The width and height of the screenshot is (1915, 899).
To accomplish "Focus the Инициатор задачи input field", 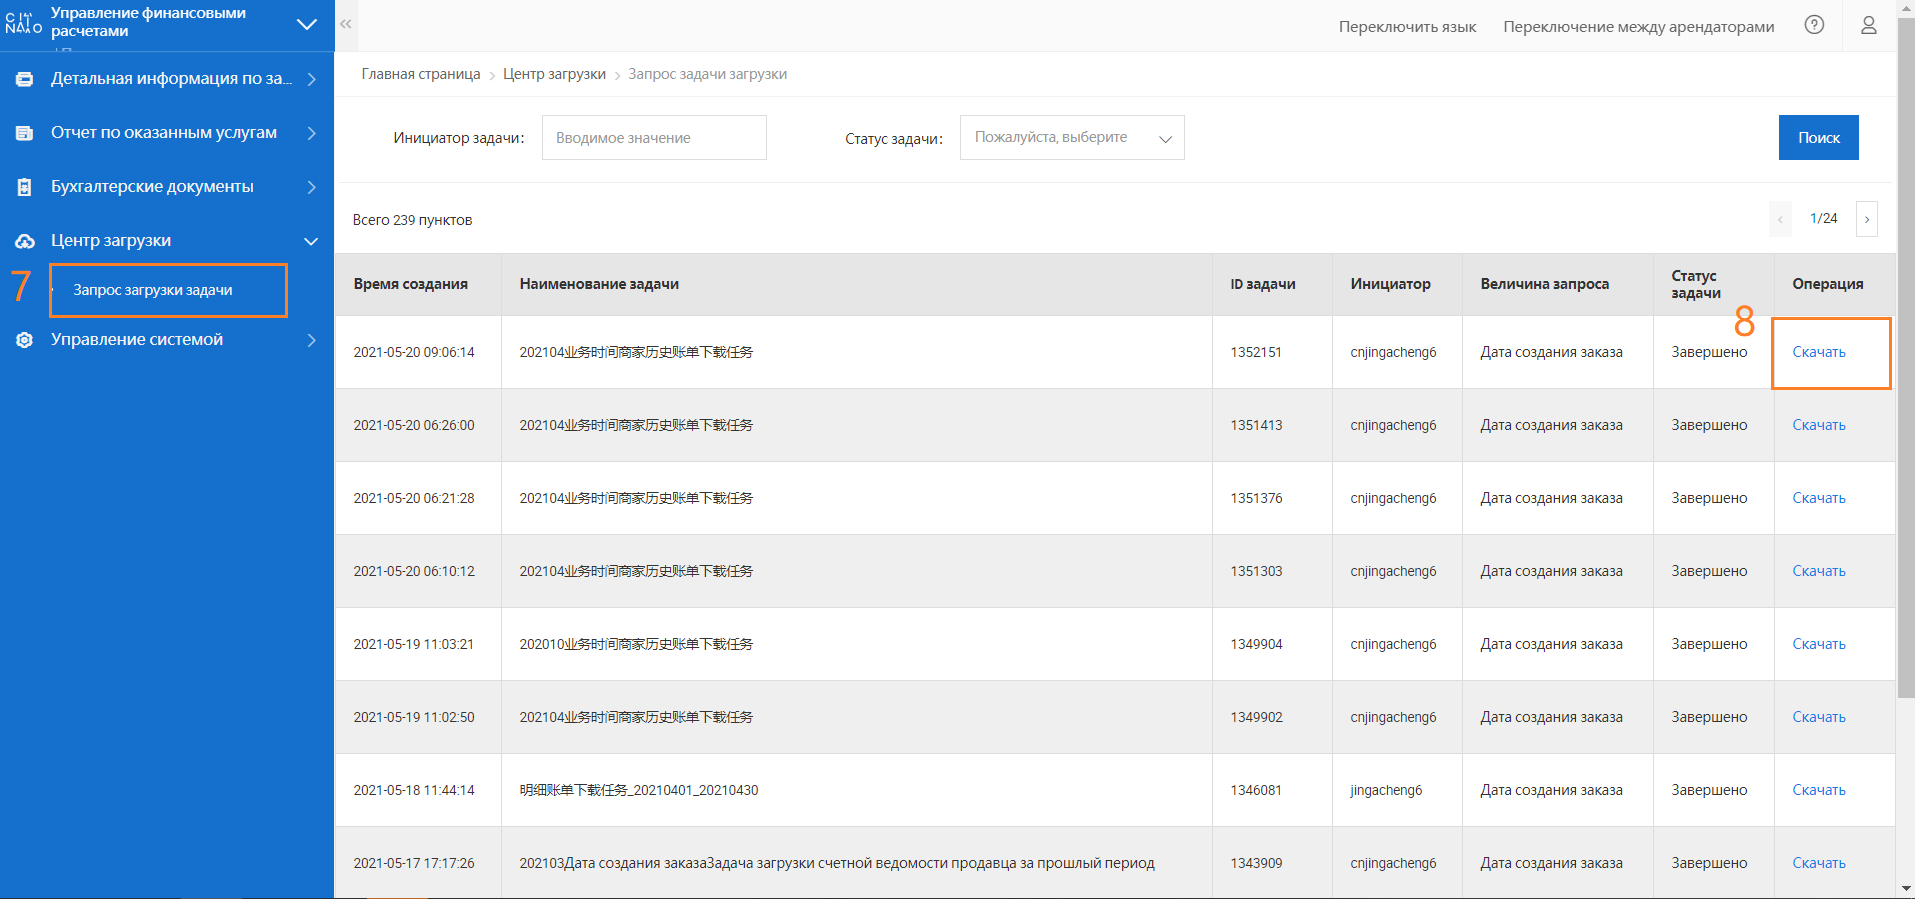I will click(x=654, y=138).
